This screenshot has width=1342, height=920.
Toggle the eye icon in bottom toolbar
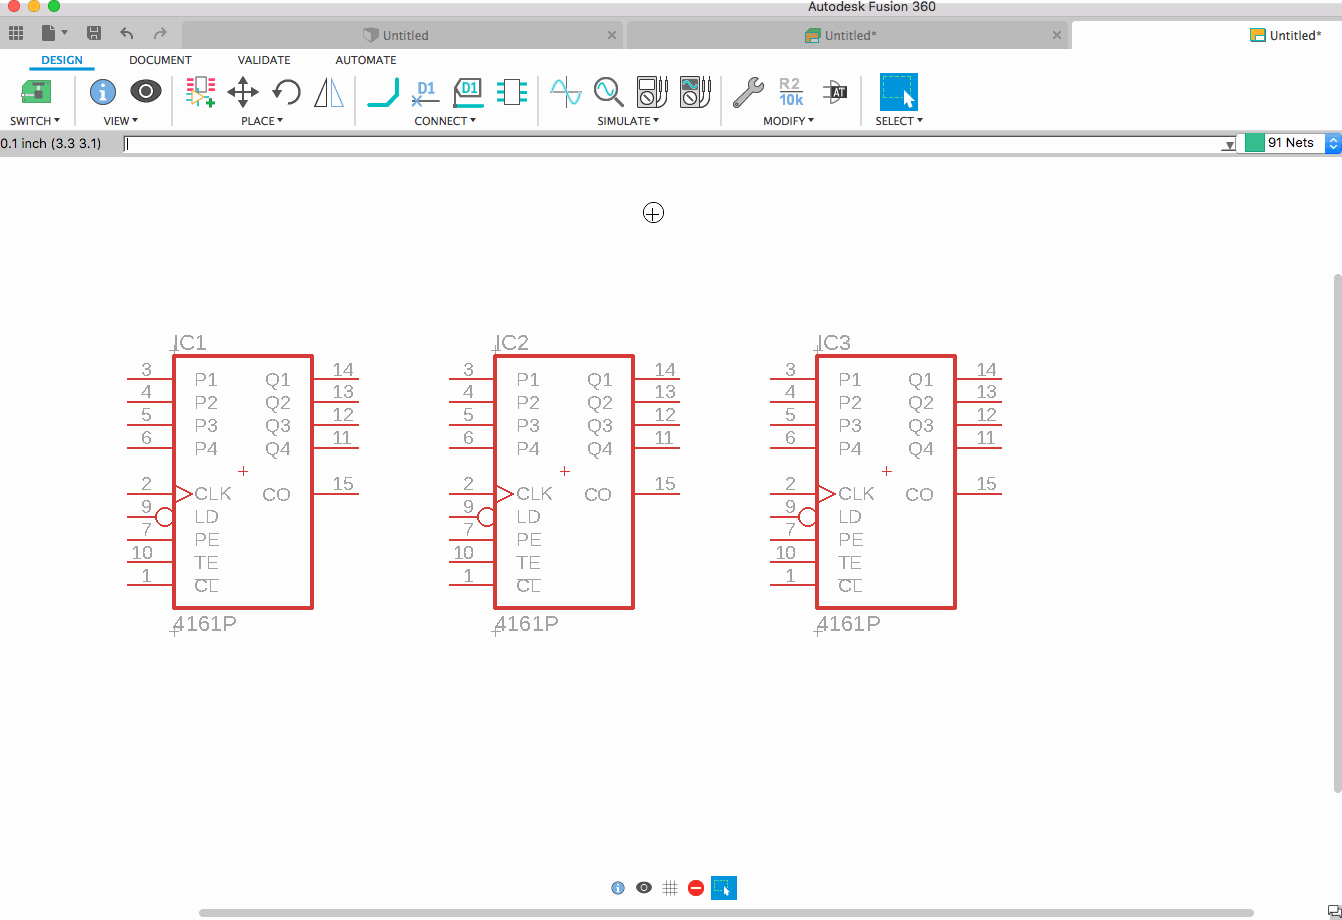coord(644,888)
